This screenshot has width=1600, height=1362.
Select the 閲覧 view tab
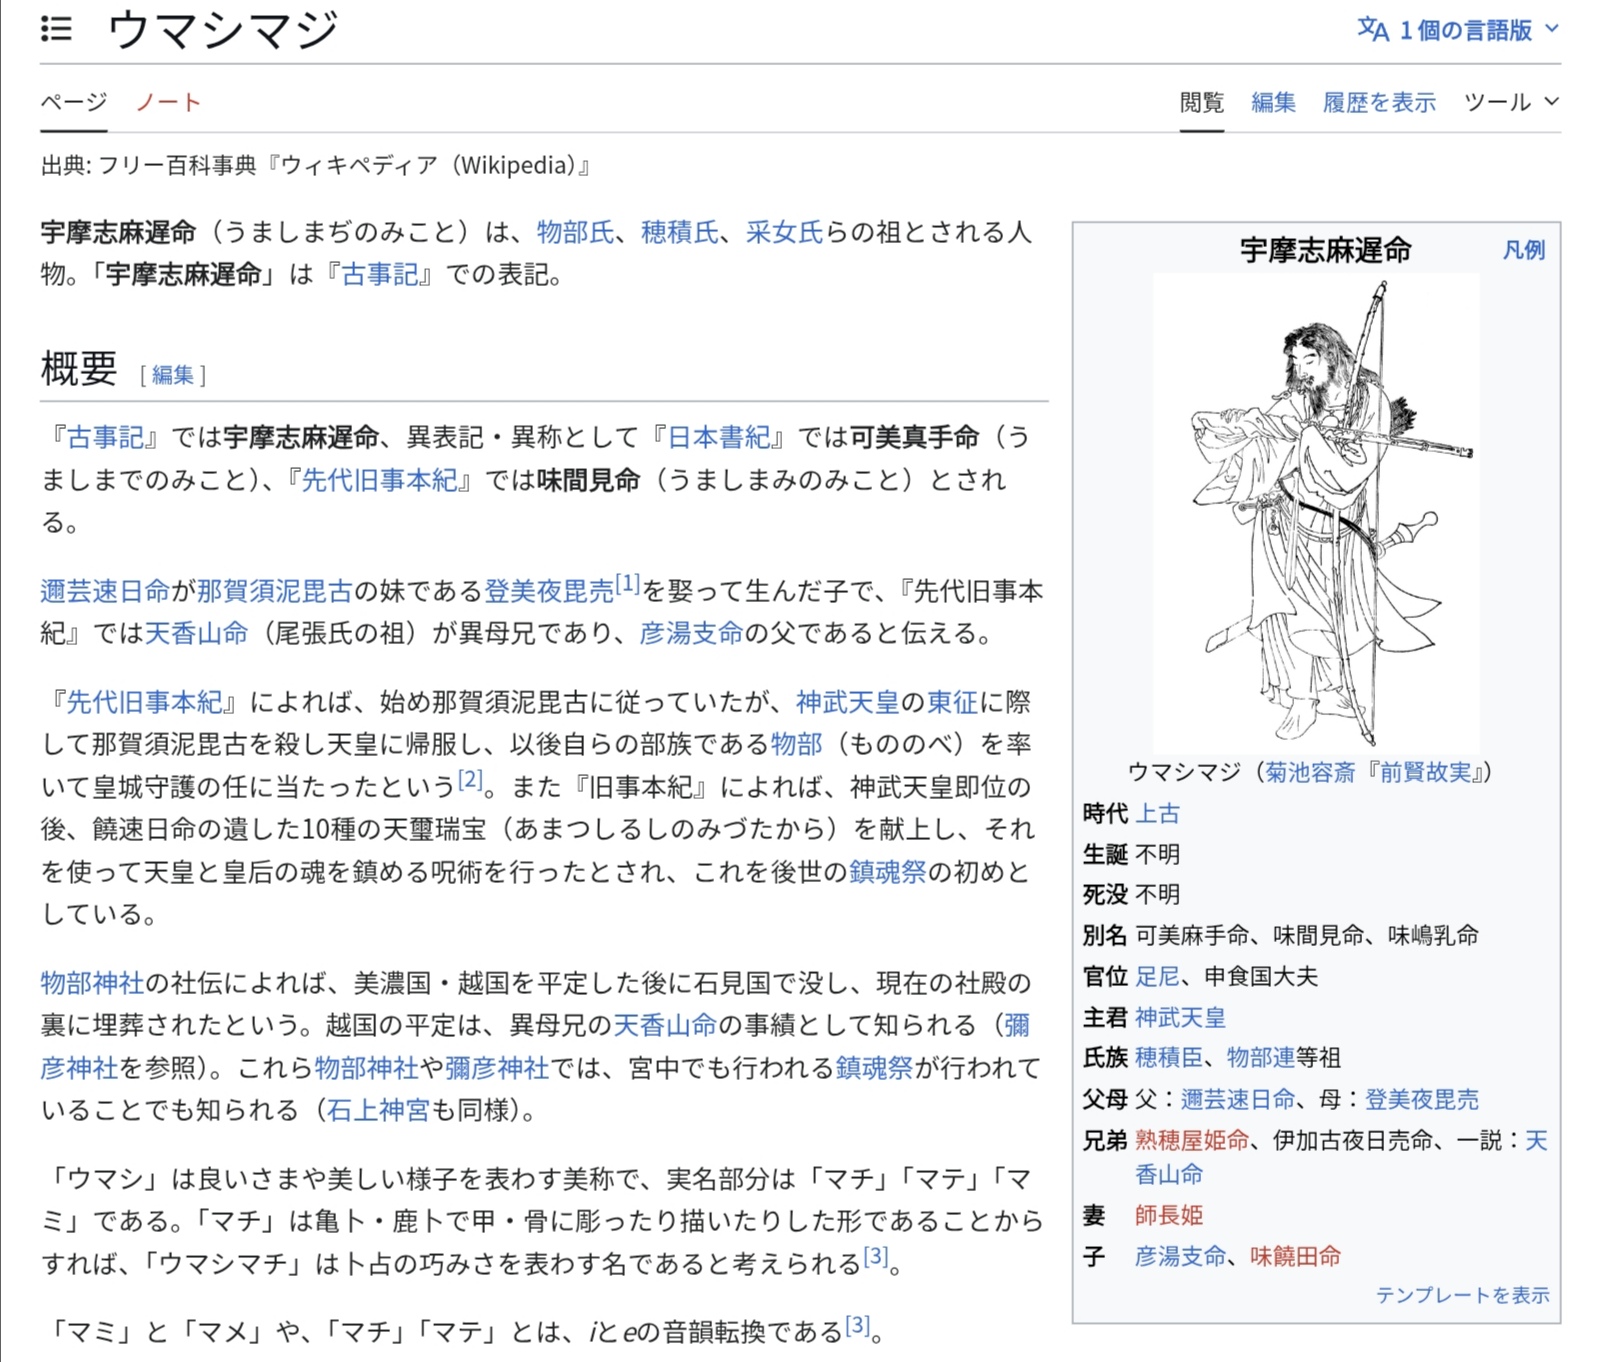coord(1201,102)
